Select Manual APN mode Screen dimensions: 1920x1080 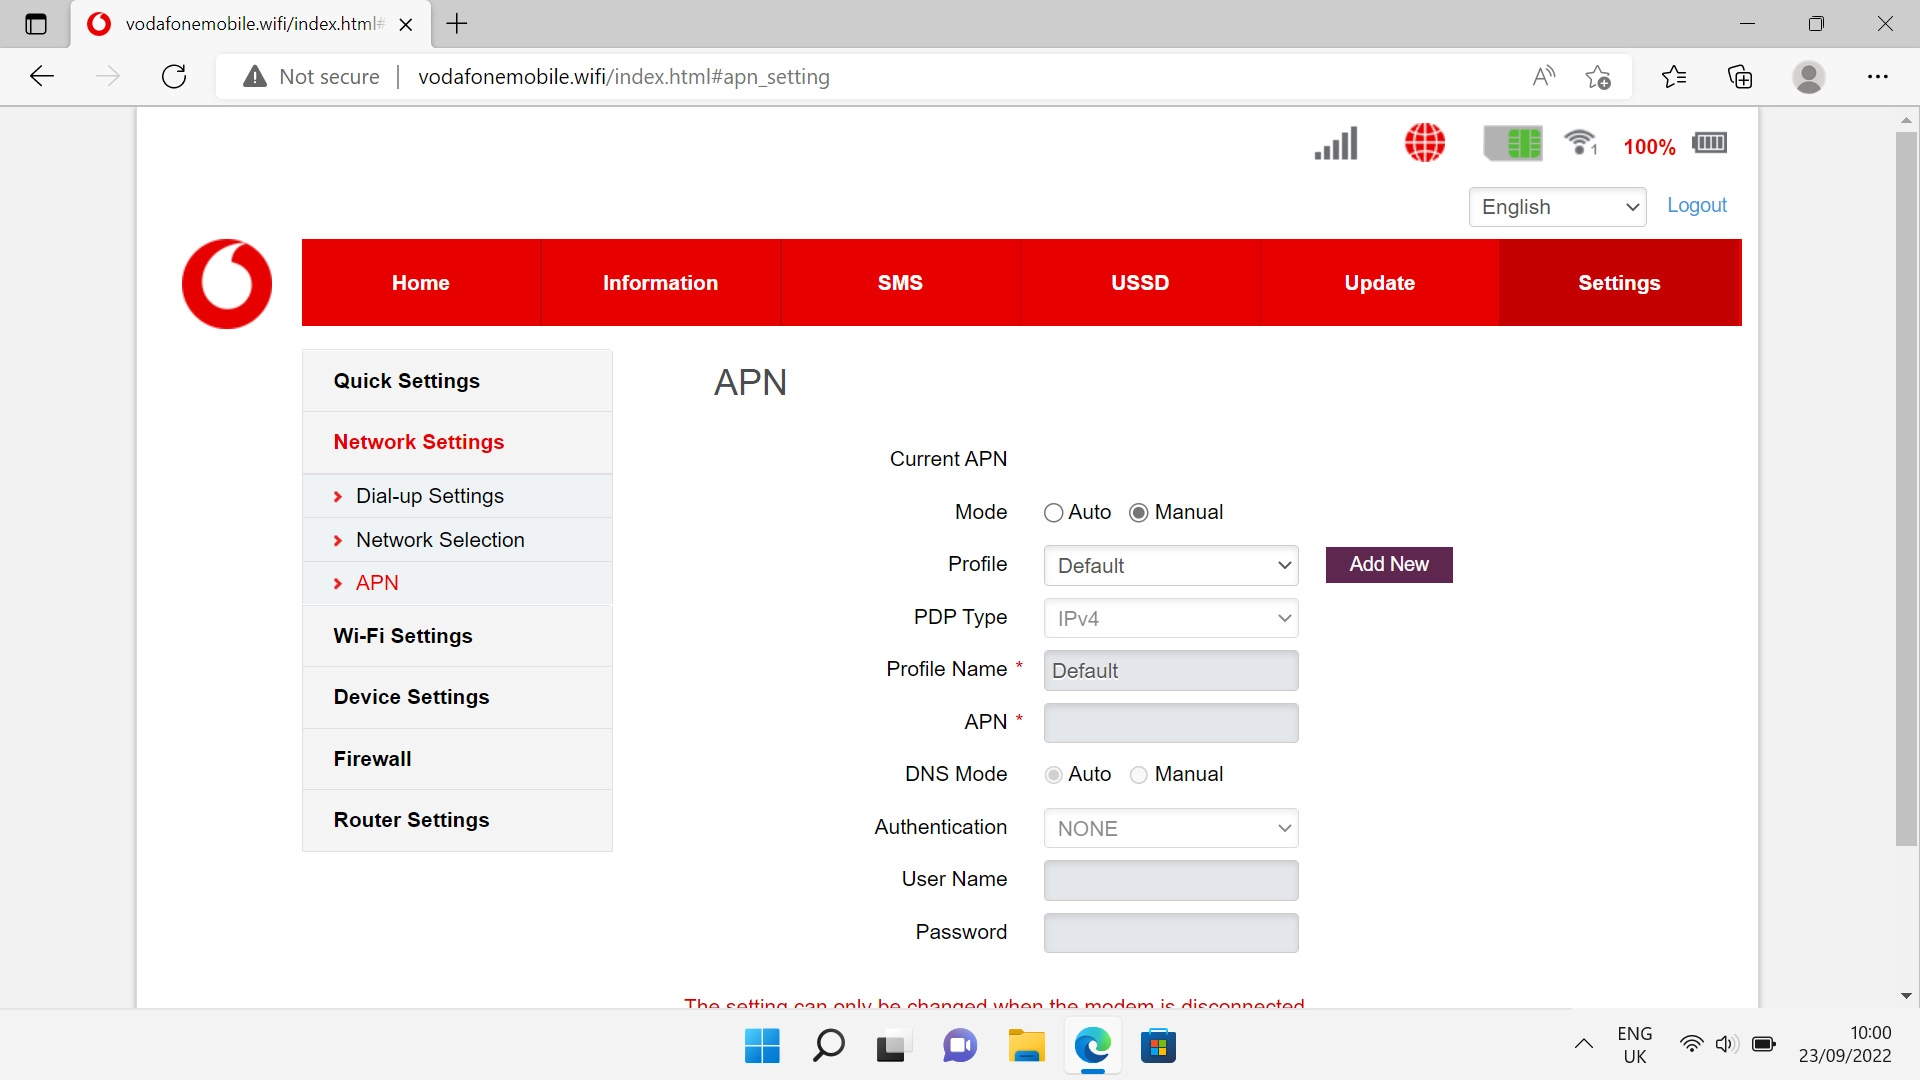(1139, 512)
